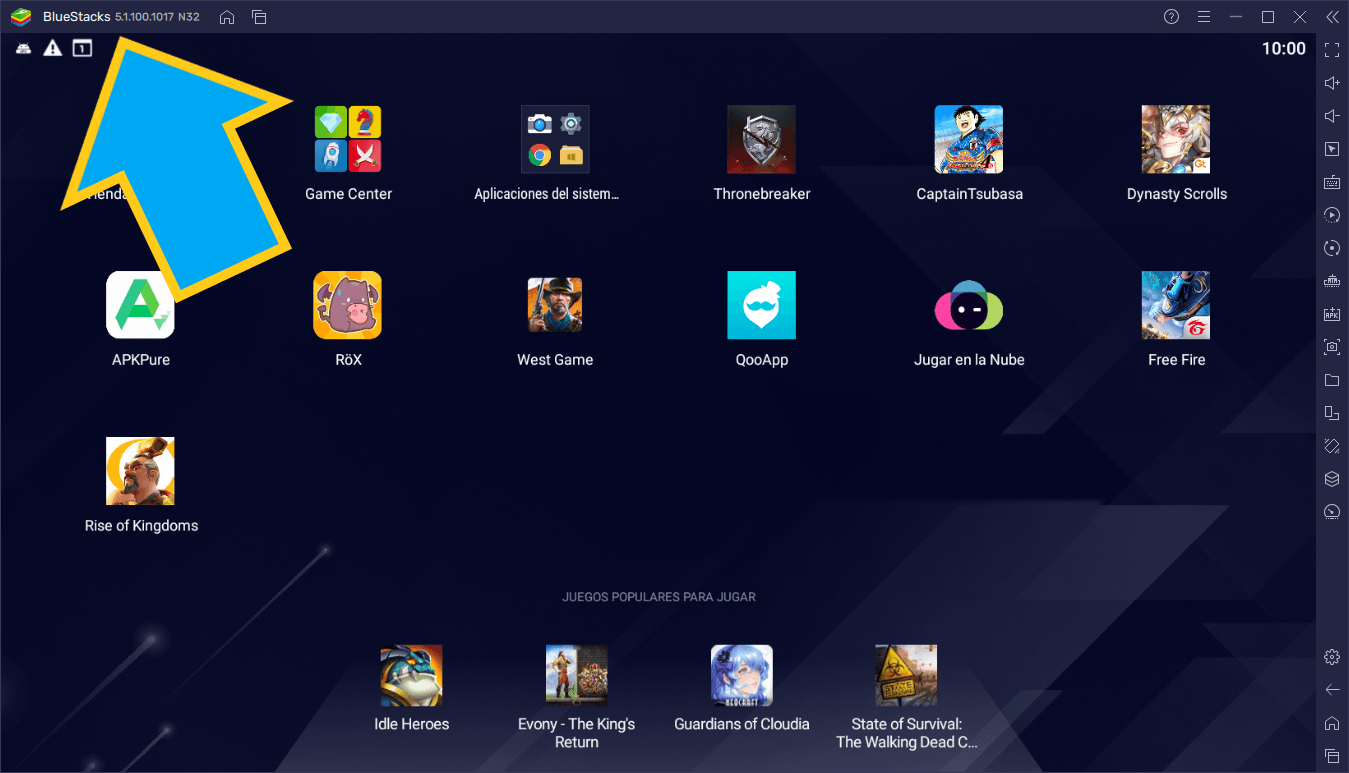Click the QooApp label text

pos(762,360)
